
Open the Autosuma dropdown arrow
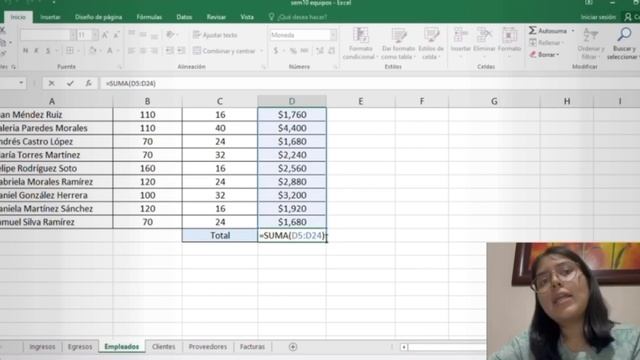point(573,31)
